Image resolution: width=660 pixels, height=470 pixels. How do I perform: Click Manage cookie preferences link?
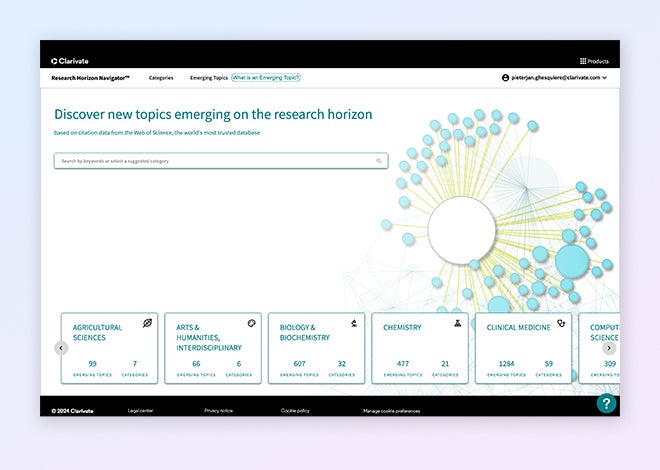391,411
